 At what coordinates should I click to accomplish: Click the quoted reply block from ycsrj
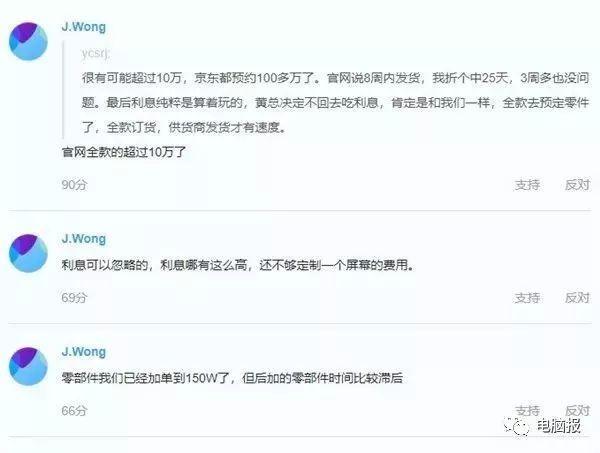[326, 90]
